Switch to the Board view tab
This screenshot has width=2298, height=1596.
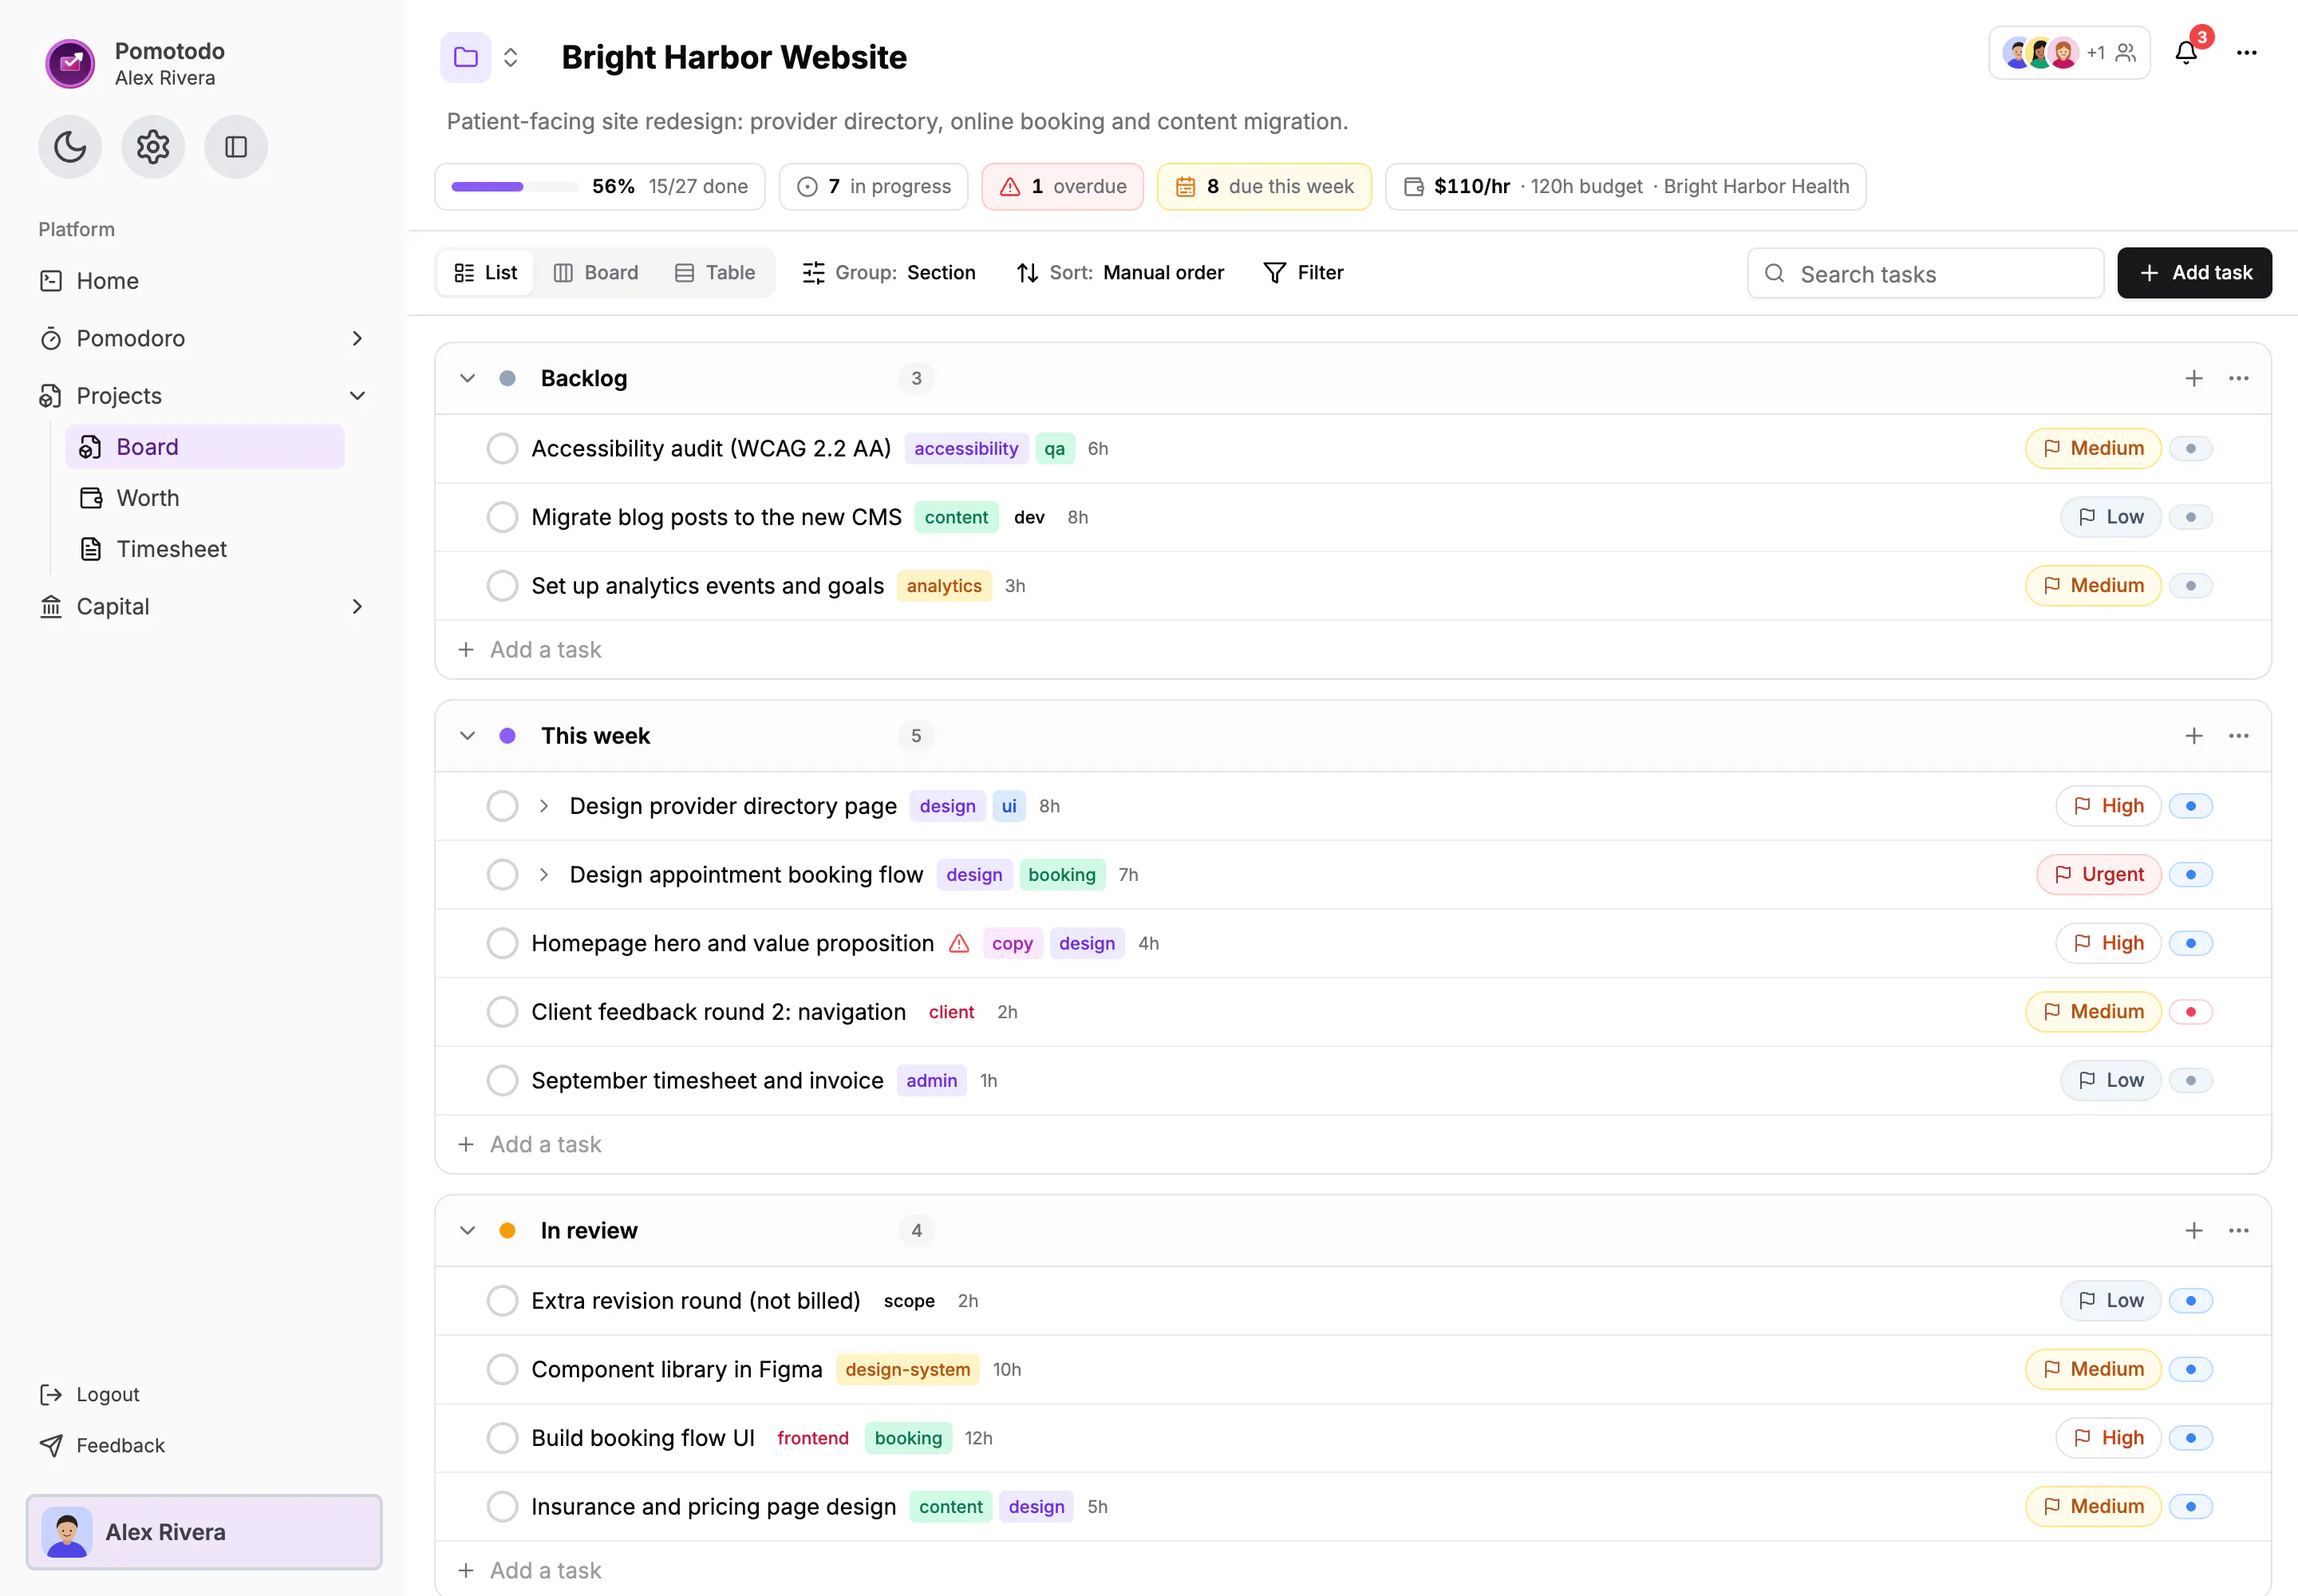click(x=596, y=273)
